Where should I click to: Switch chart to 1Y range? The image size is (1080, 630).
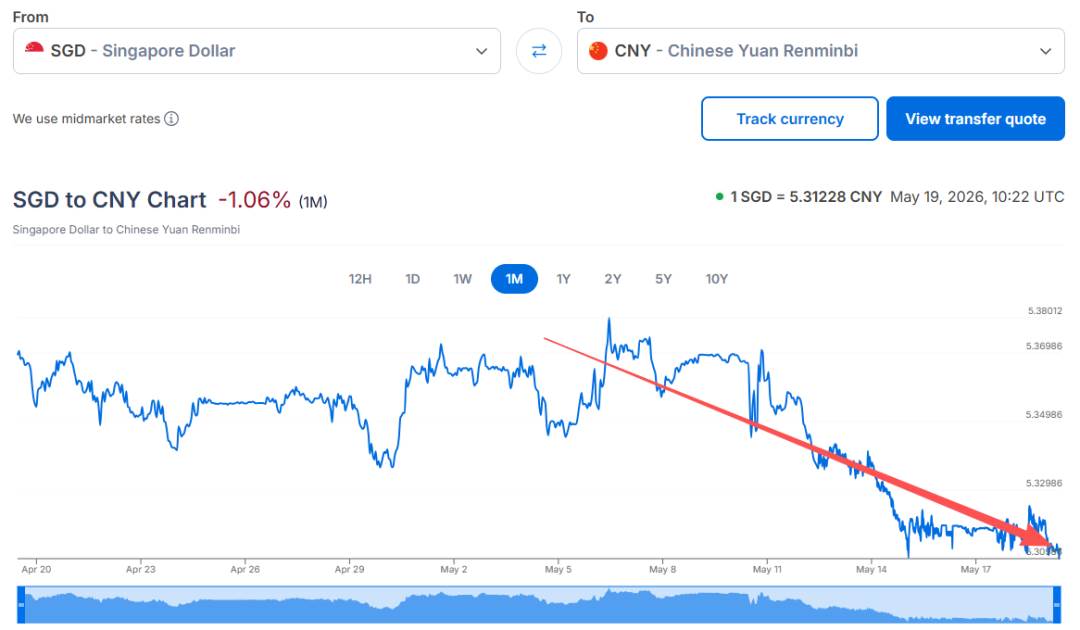(563, 279)
